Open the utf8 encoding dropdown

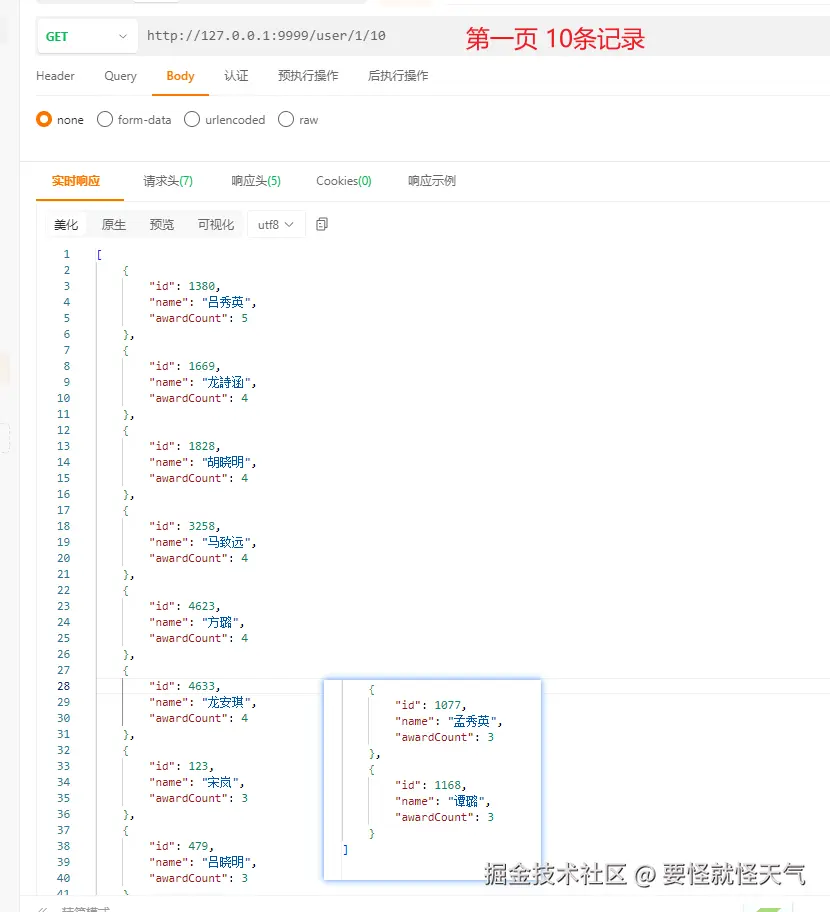(x=276, y=225)
